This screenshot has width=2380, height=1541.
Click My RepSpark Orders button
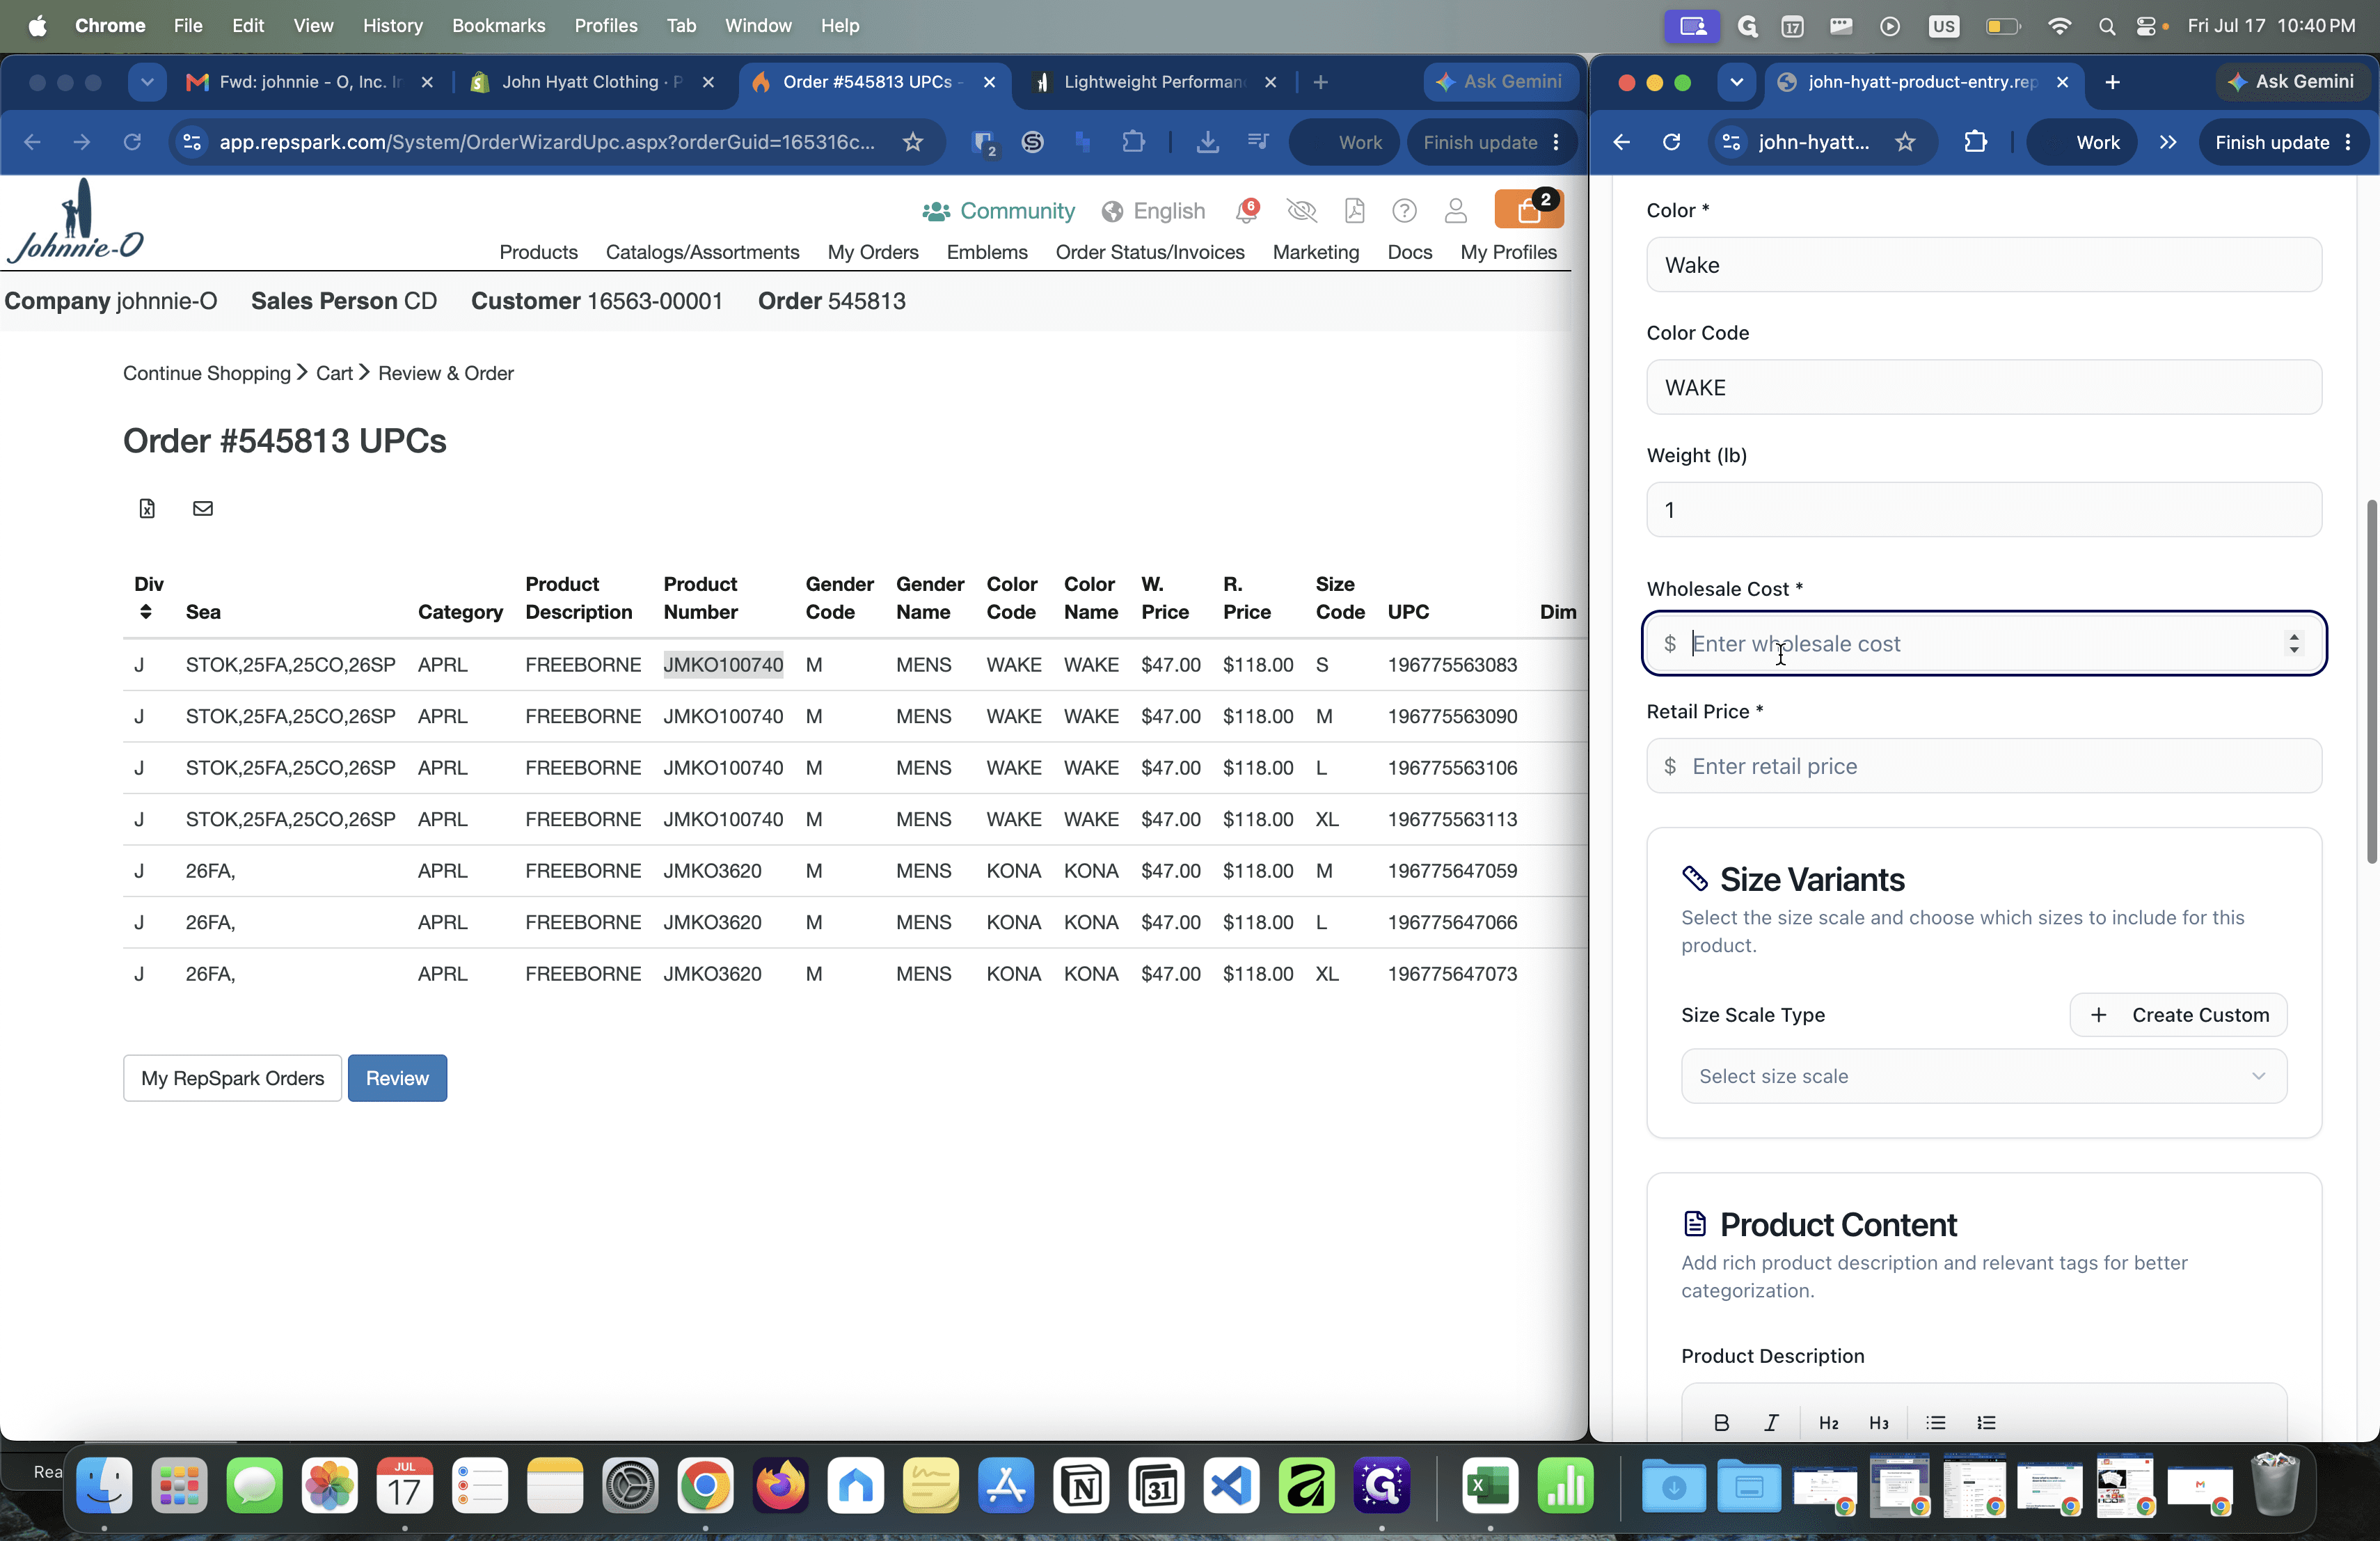pos(232,1078)
